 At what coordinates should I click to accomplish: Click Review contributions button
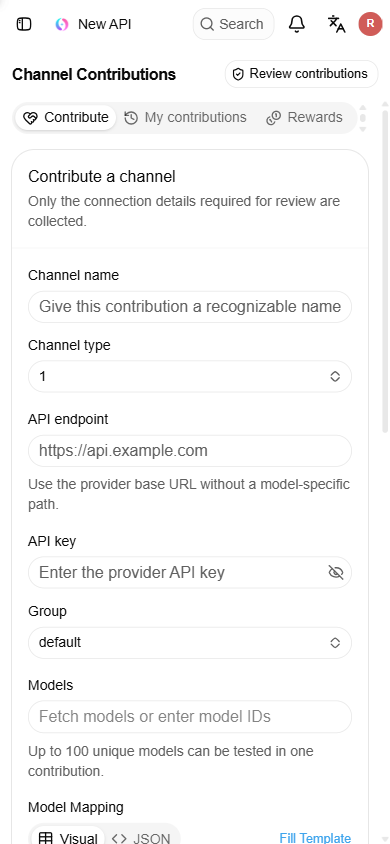(301, 74)
